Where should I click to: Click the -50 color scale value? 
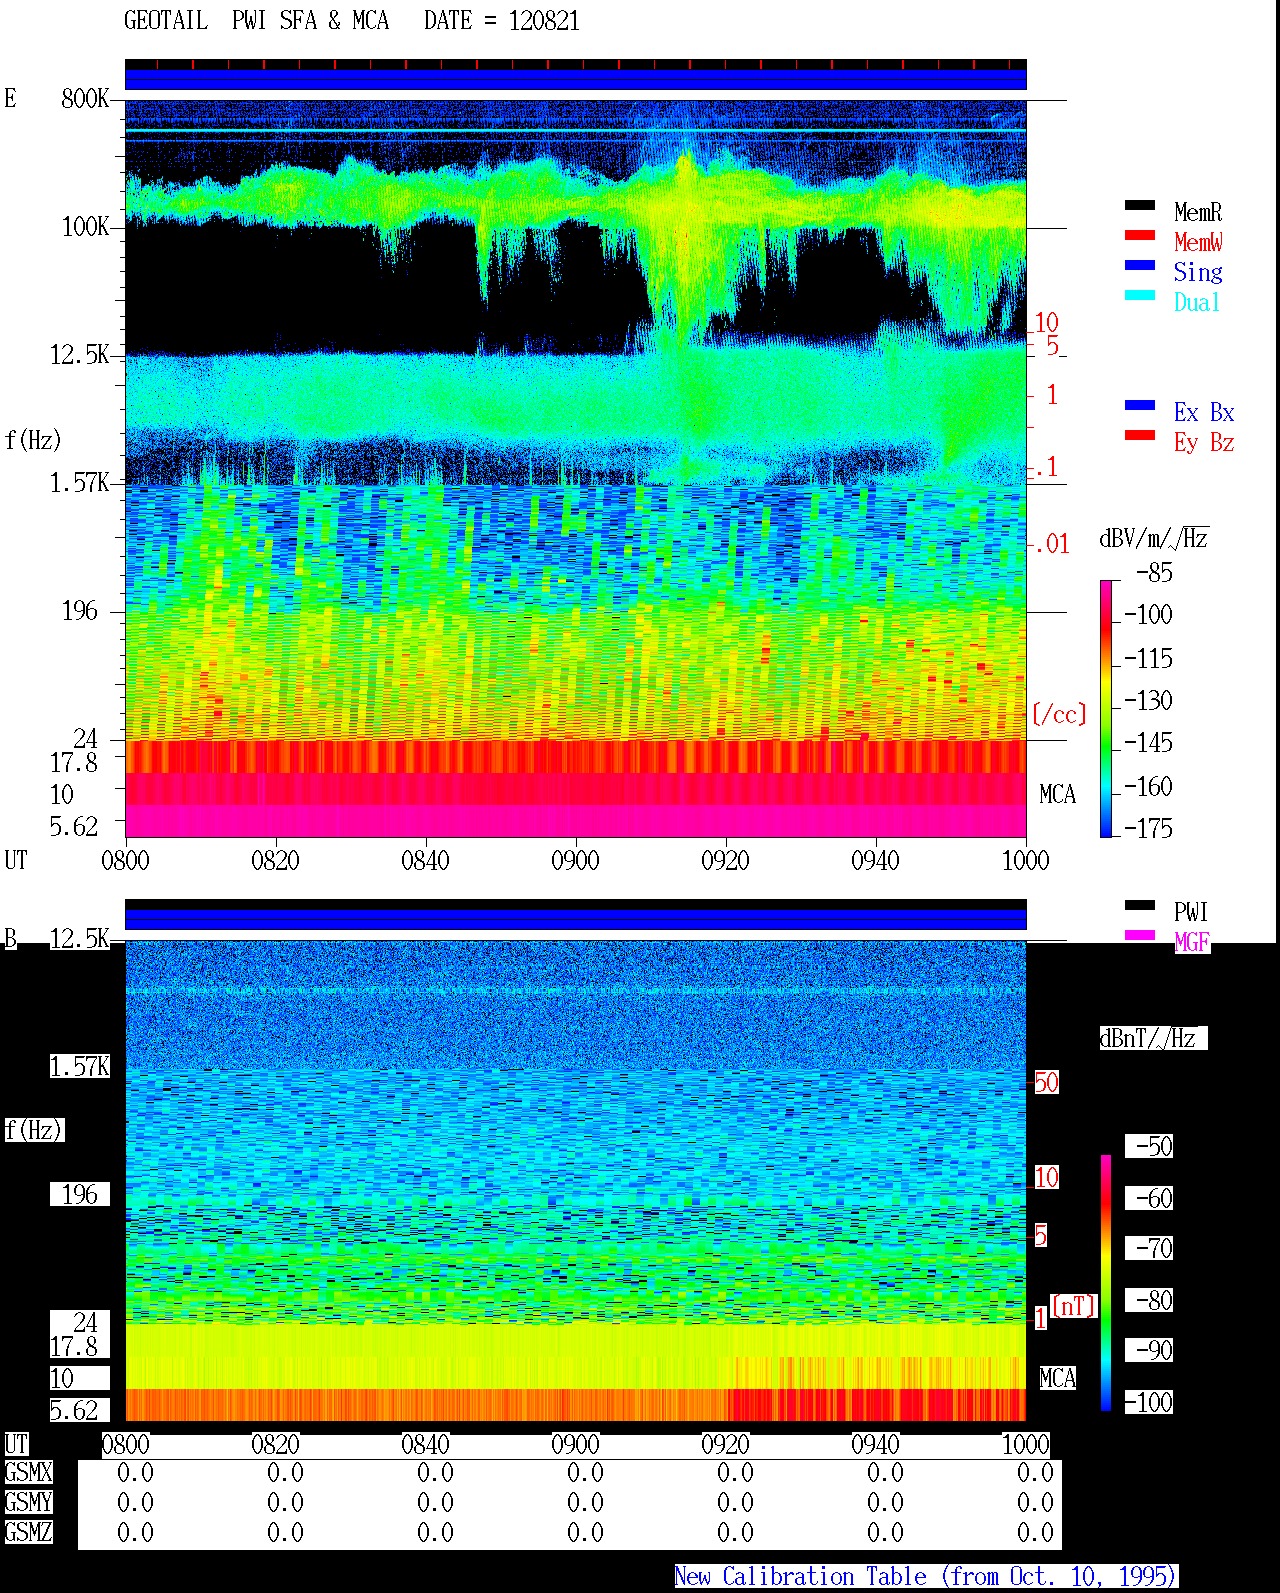(x=1149, y=1146)
